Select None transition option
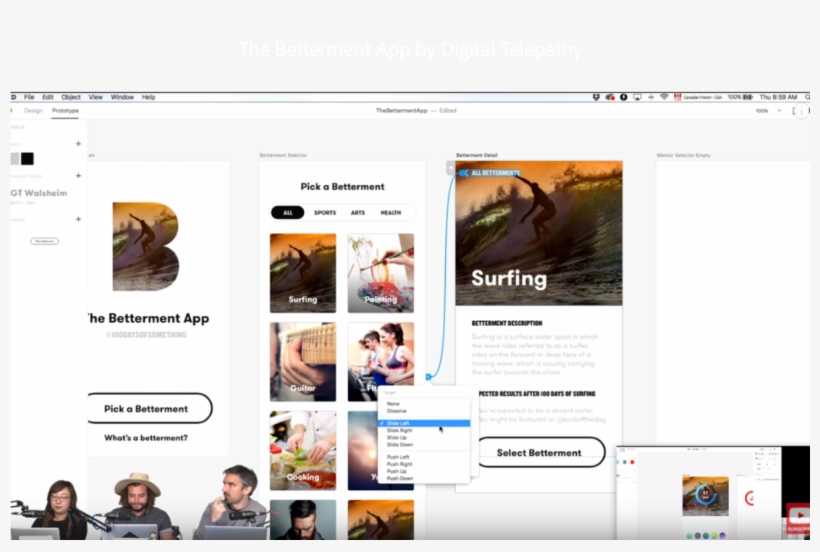Image resolution: width=820 pixels, height=552 pixels. (424, 404)
